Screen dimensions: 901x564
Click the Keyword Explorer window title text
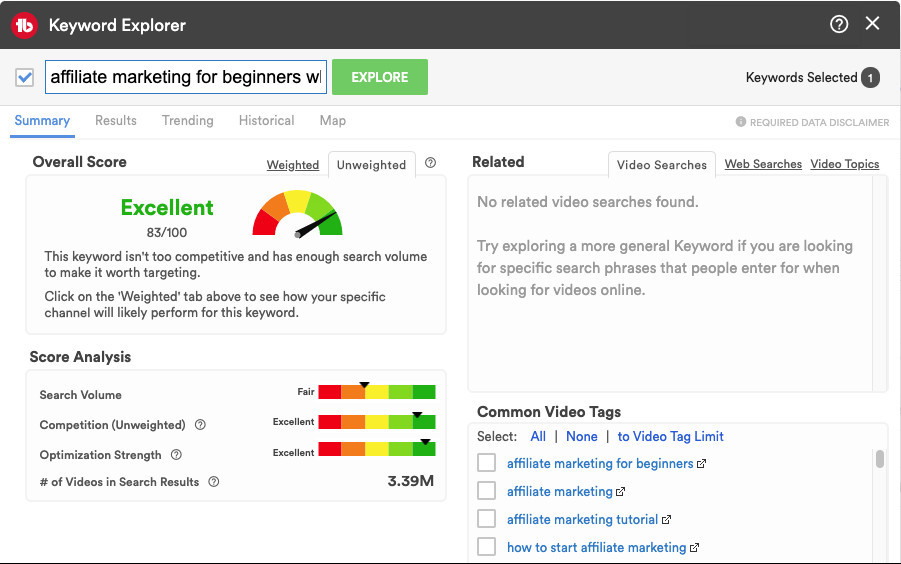coord(117,25)
